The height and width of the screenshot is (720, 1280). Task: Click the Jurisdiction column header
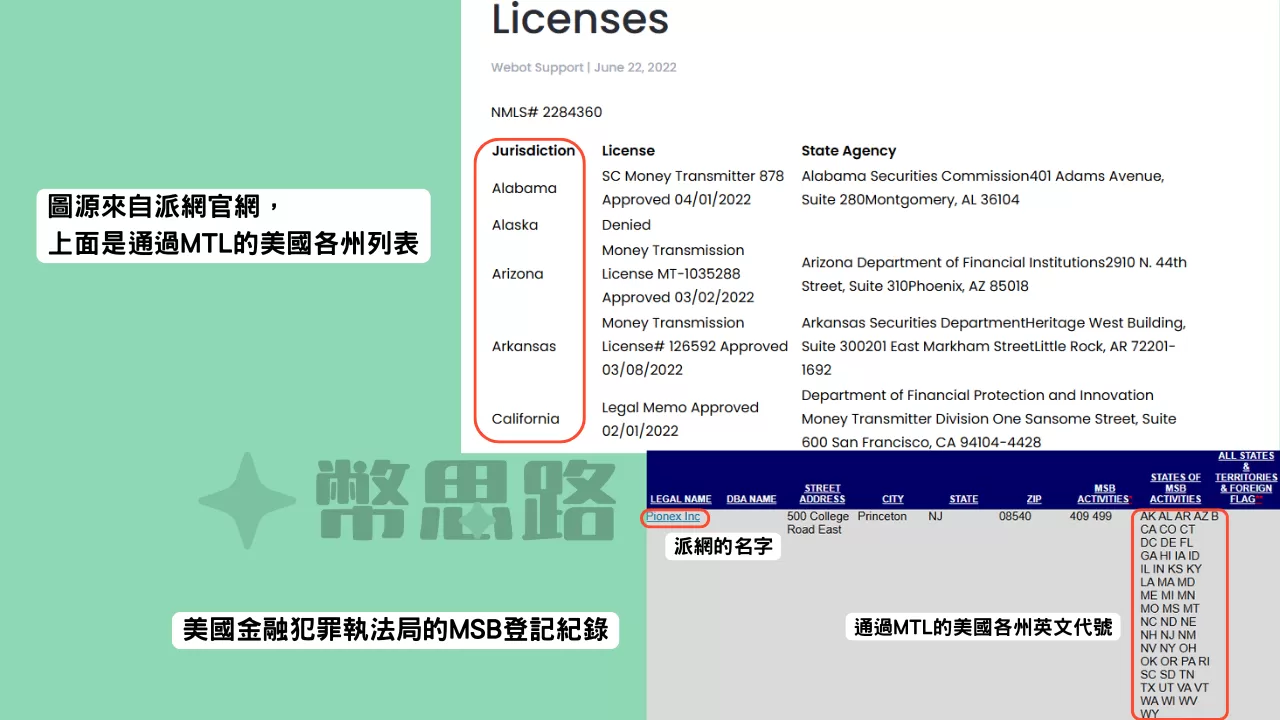[x=533, y=151]
